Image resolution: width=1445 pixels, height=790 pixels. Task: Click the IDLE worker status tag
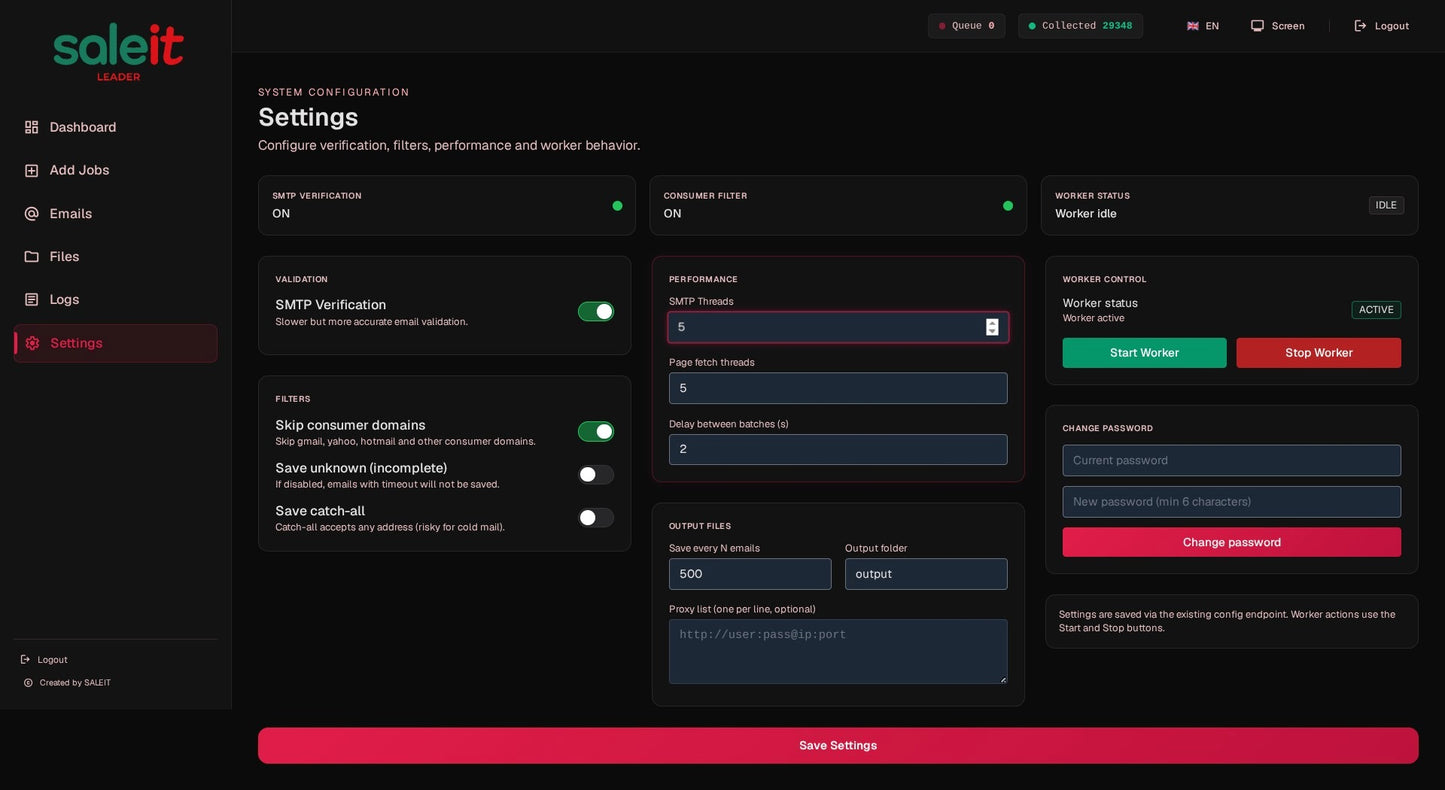tap(1386, 205)
